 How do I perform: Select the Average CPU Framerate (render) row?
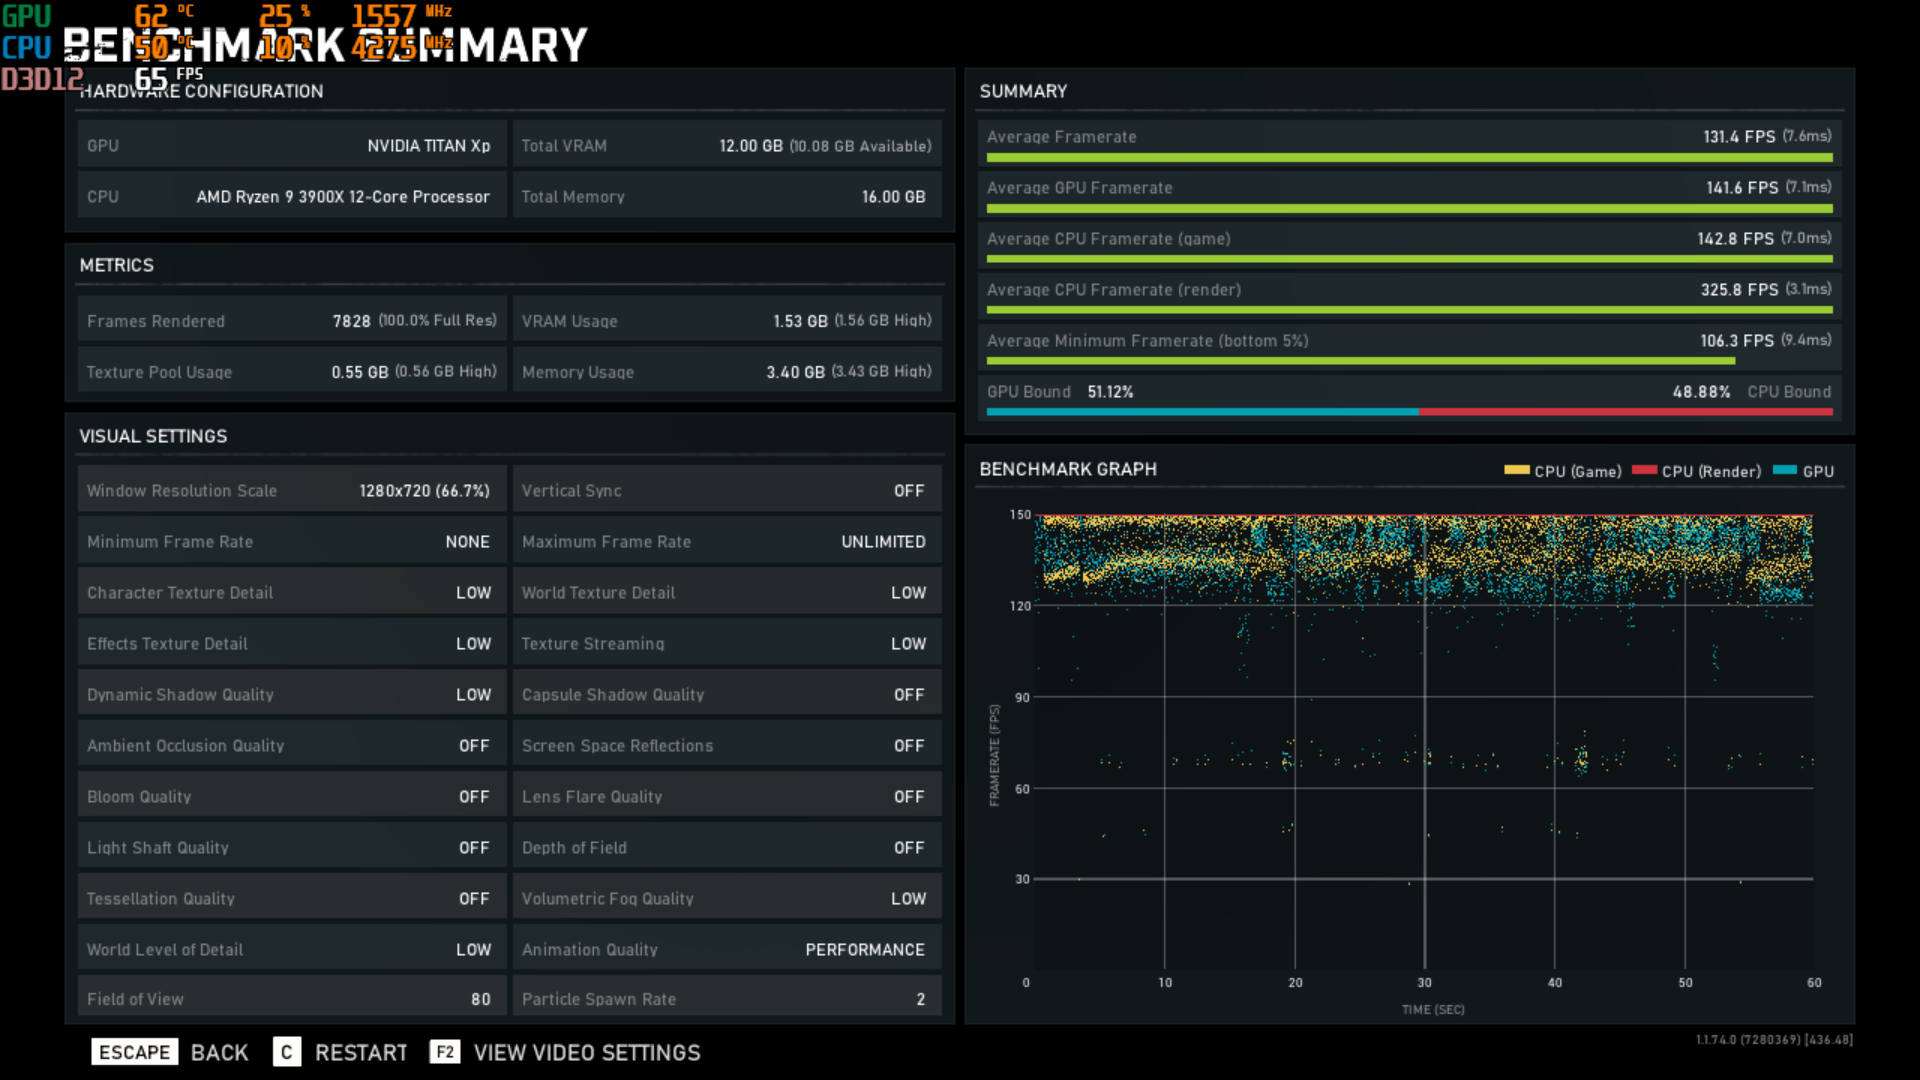(x=1409, y=294)
